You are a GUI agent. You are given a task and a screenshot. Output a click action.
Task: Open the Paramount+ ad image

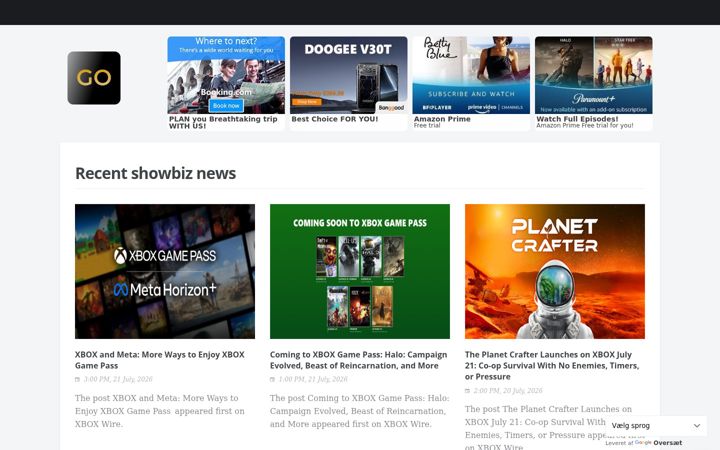594,75
